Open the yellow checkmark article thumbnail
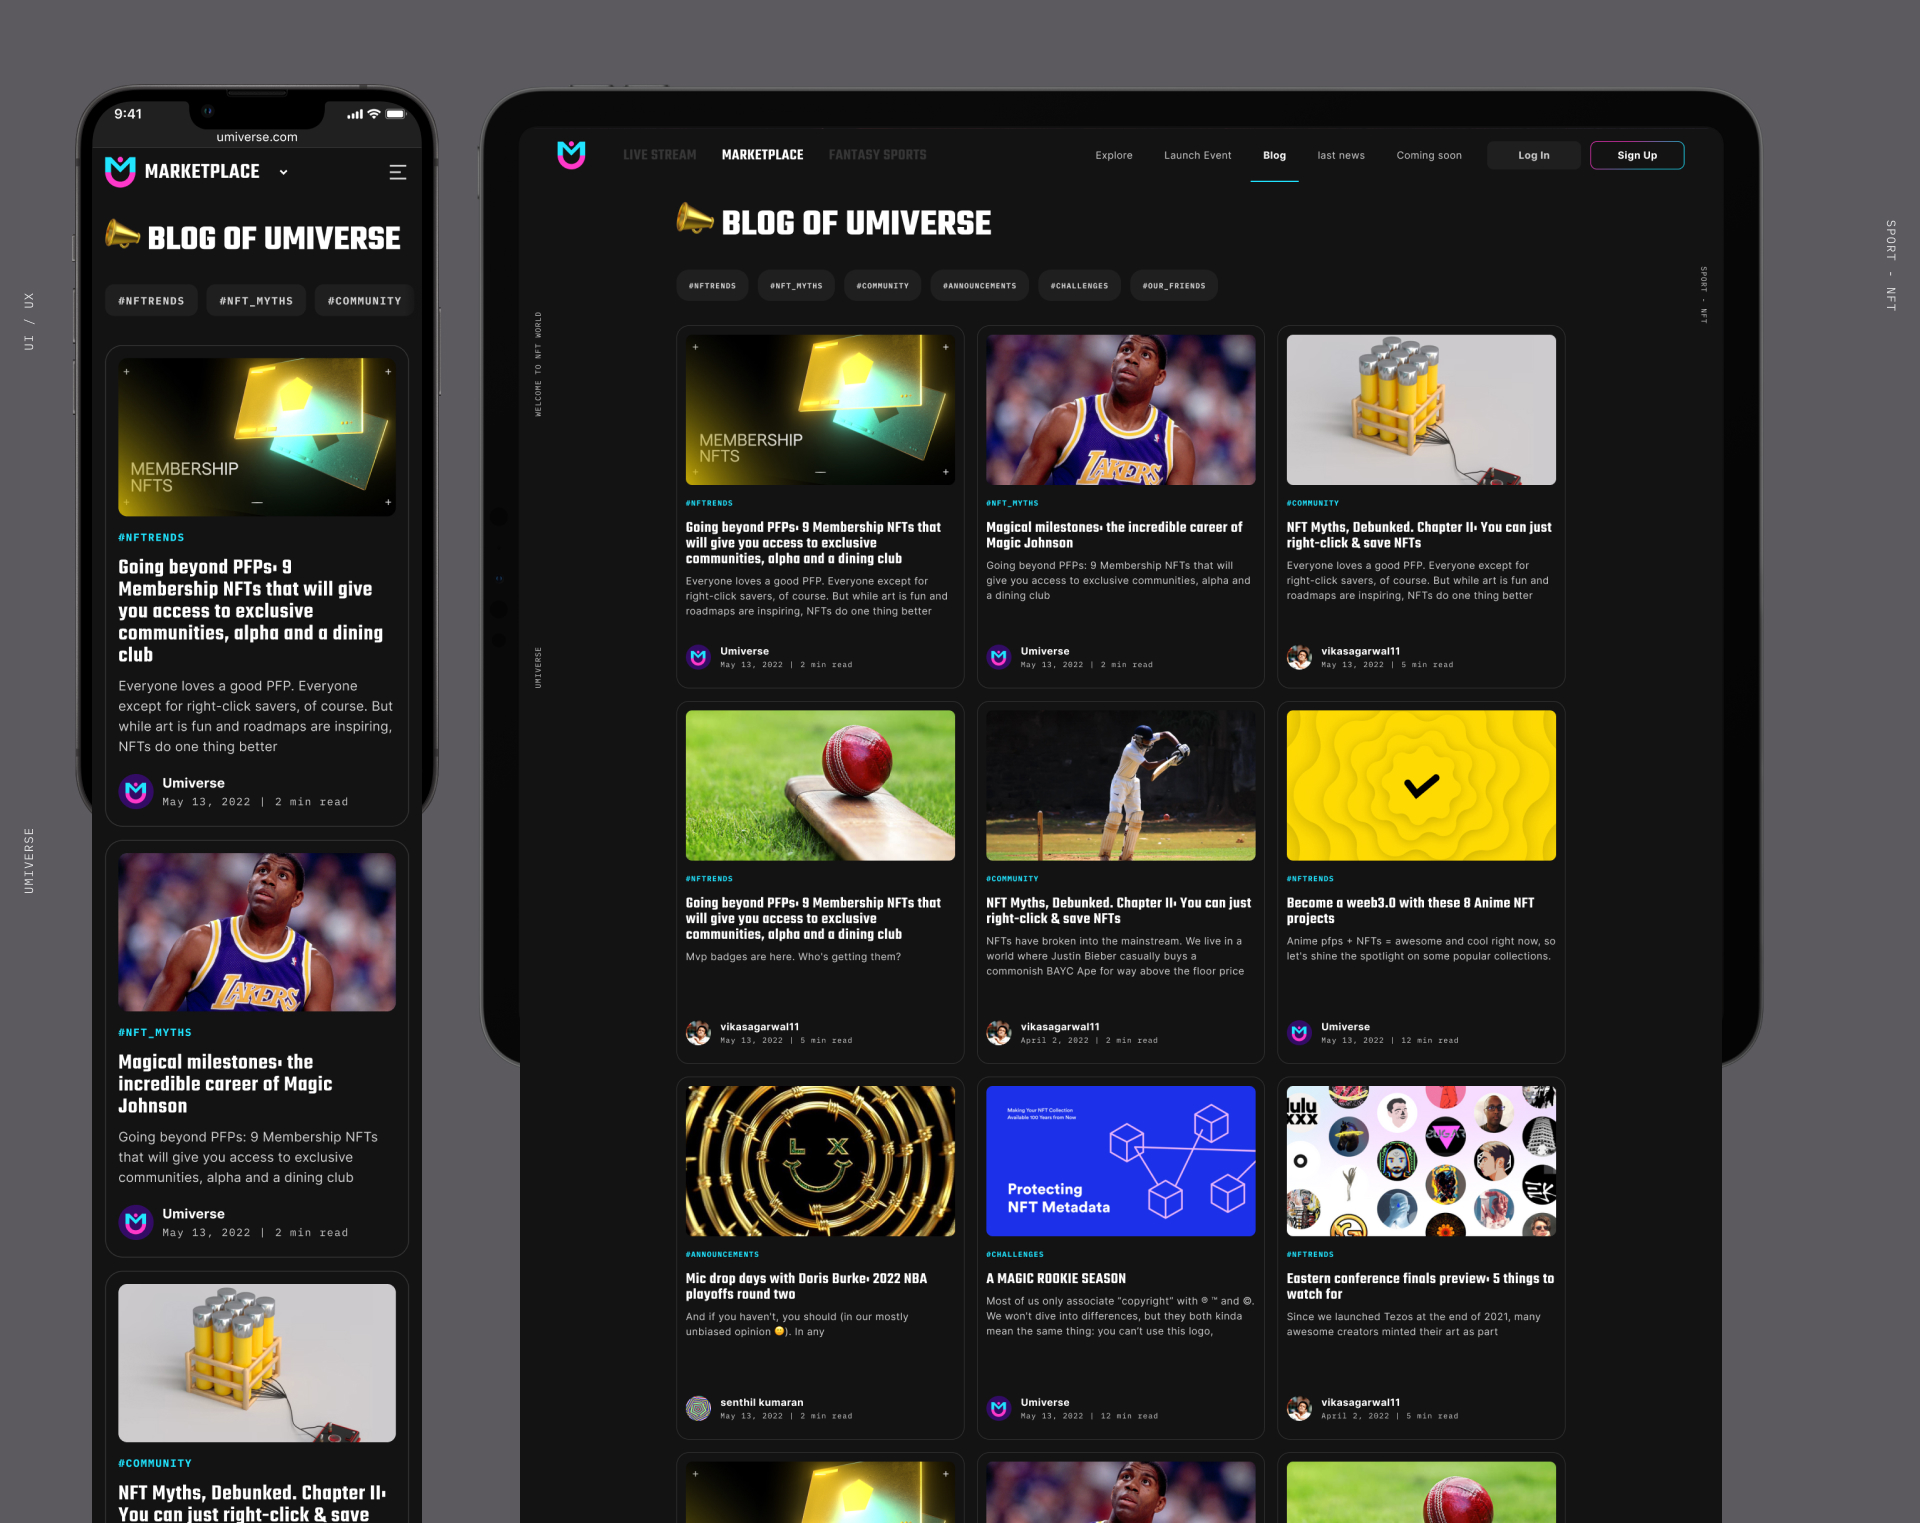Screen dimensions: 1920x1523 tap(1420, 785)
